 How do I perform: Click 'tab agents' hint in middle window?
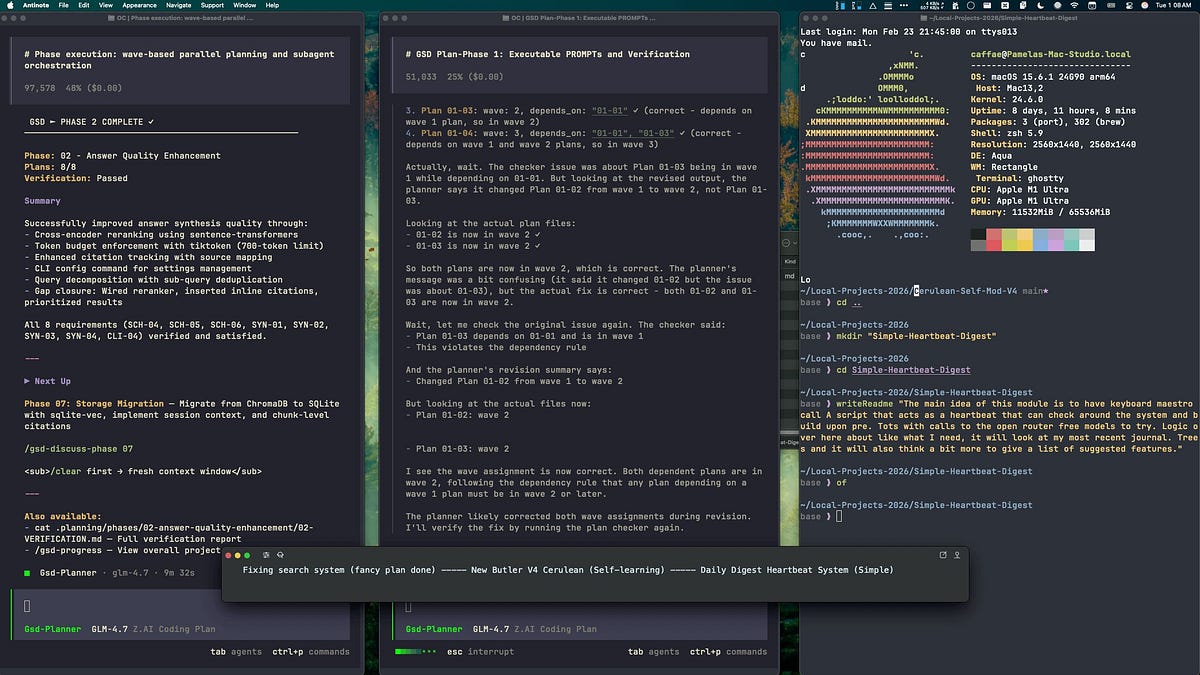click(x=651, y=652)
